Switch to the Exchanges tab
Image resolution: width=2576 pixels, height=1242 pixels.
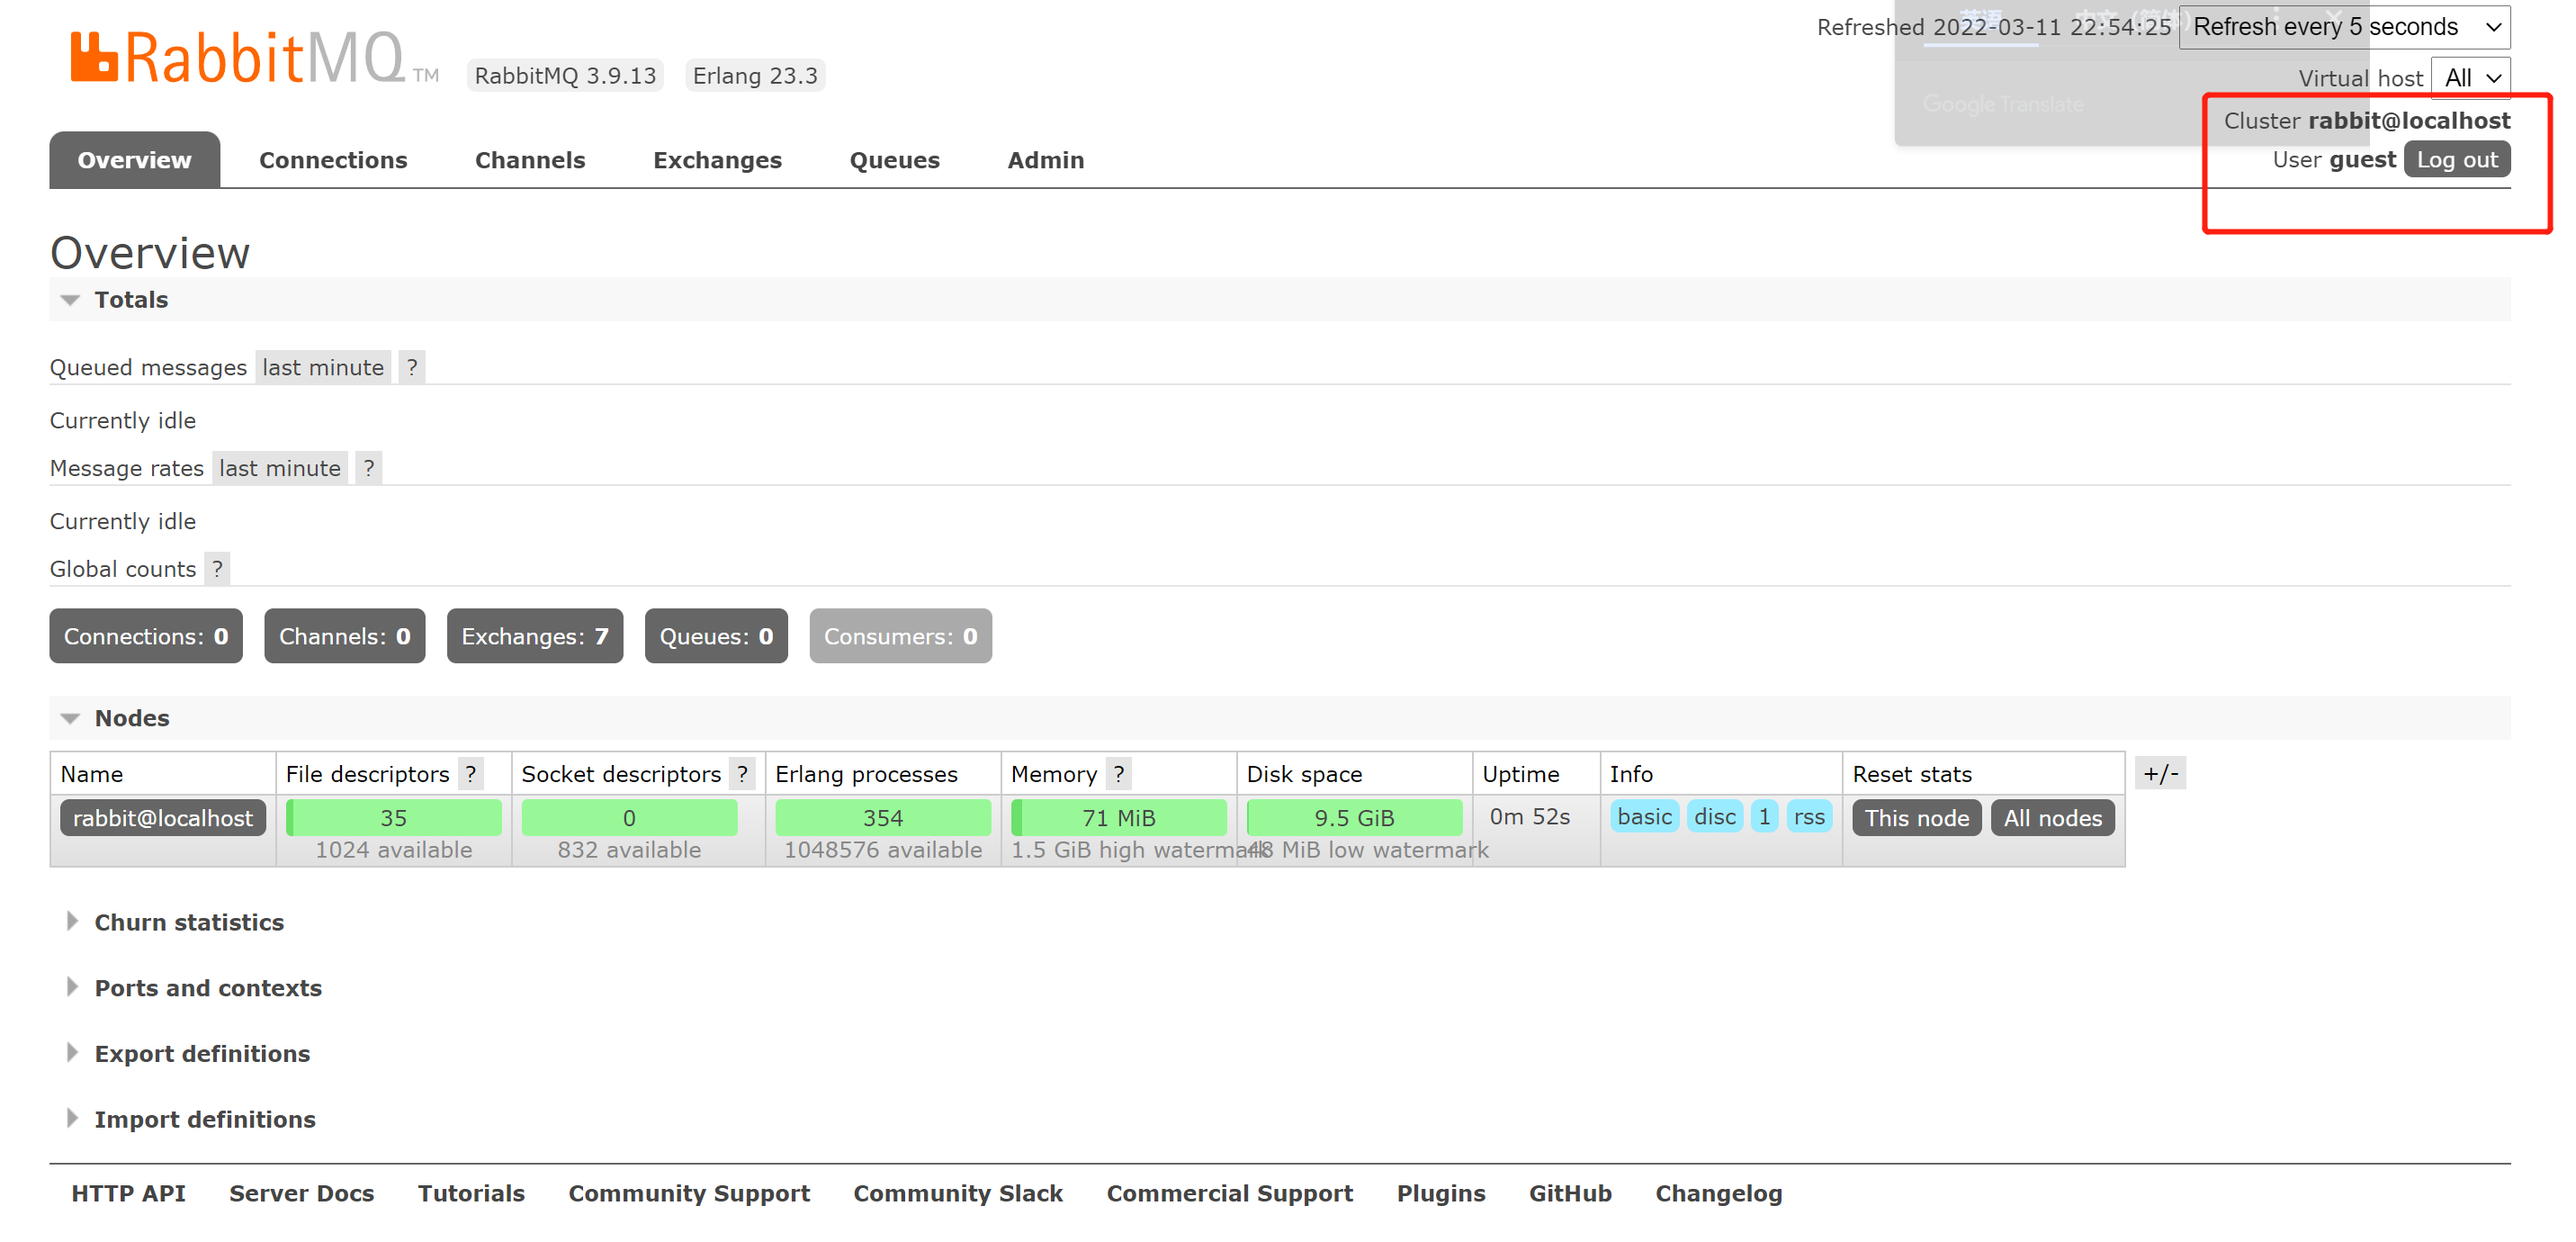point(716,160)
